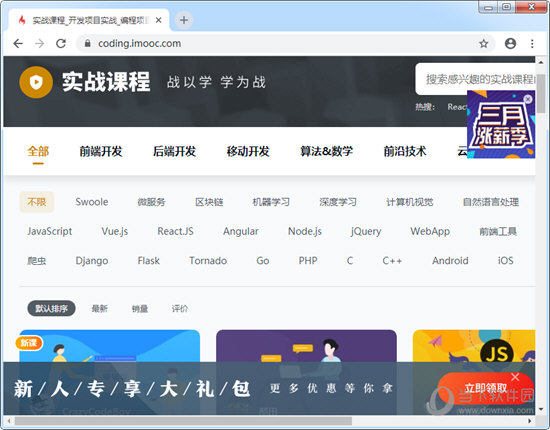This screenshot has height=430, width=550.
Task: Filter courses by 区块链
Action: (209, 202)
